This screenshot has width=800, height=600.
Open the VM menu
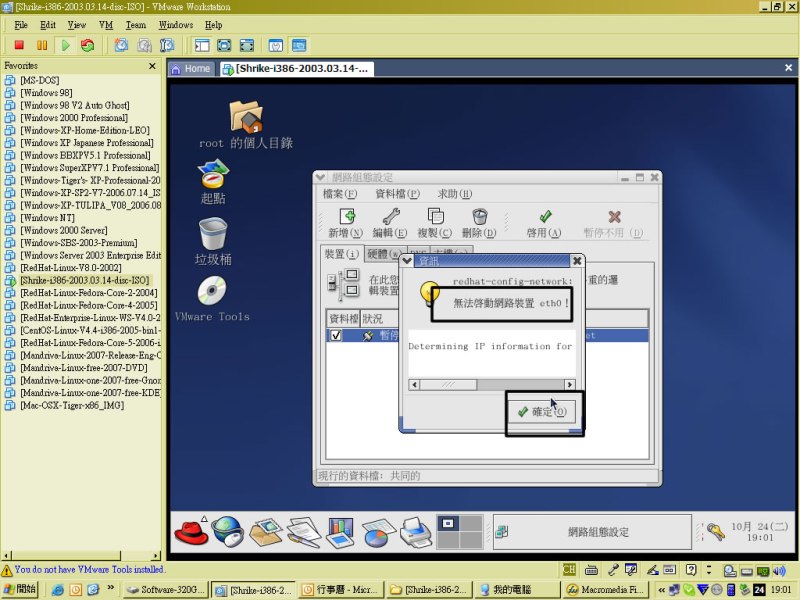pyautogui.click(x=106, y=25)
